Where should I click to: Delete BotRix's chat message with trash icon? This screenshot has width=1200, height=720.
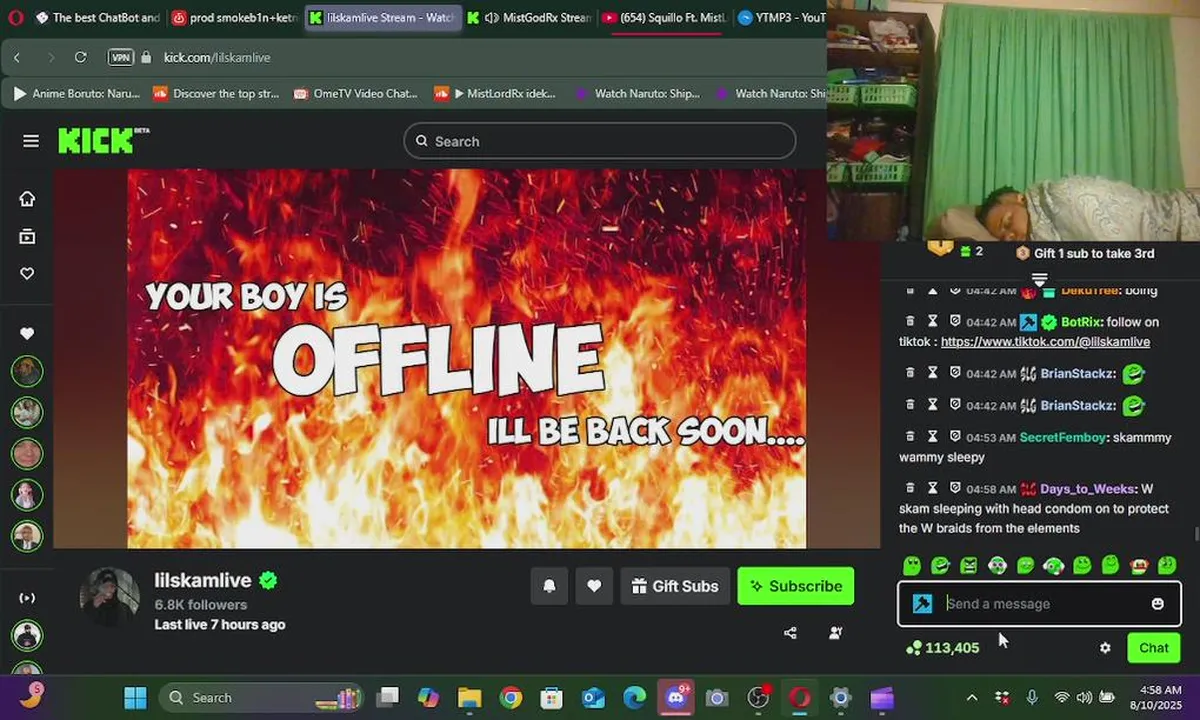click(x=910, y=322)
